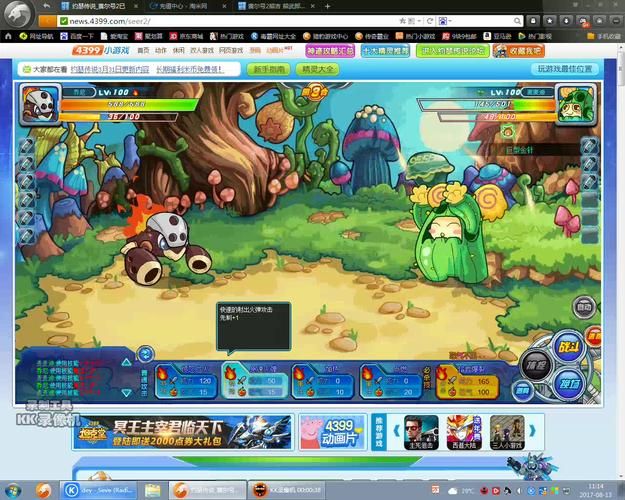Toggle the gray 自动 auto-battle button
The width and height of the screenshot is (625, 500).
[584, 307]
